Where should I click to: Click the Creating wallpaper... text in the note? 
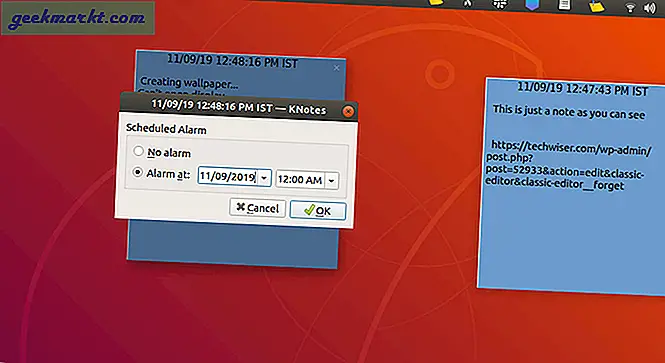(x=189, y=82)
